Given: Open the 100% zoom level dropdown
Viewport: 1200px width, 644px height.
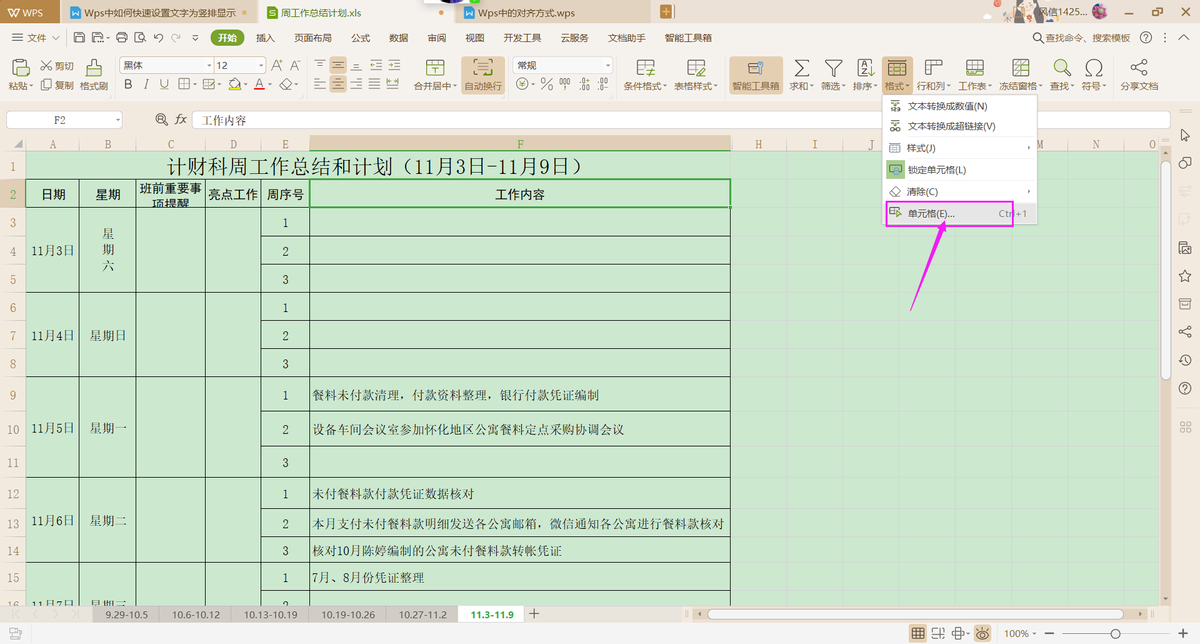Looking at the screenshot, I should (1034, 633).
